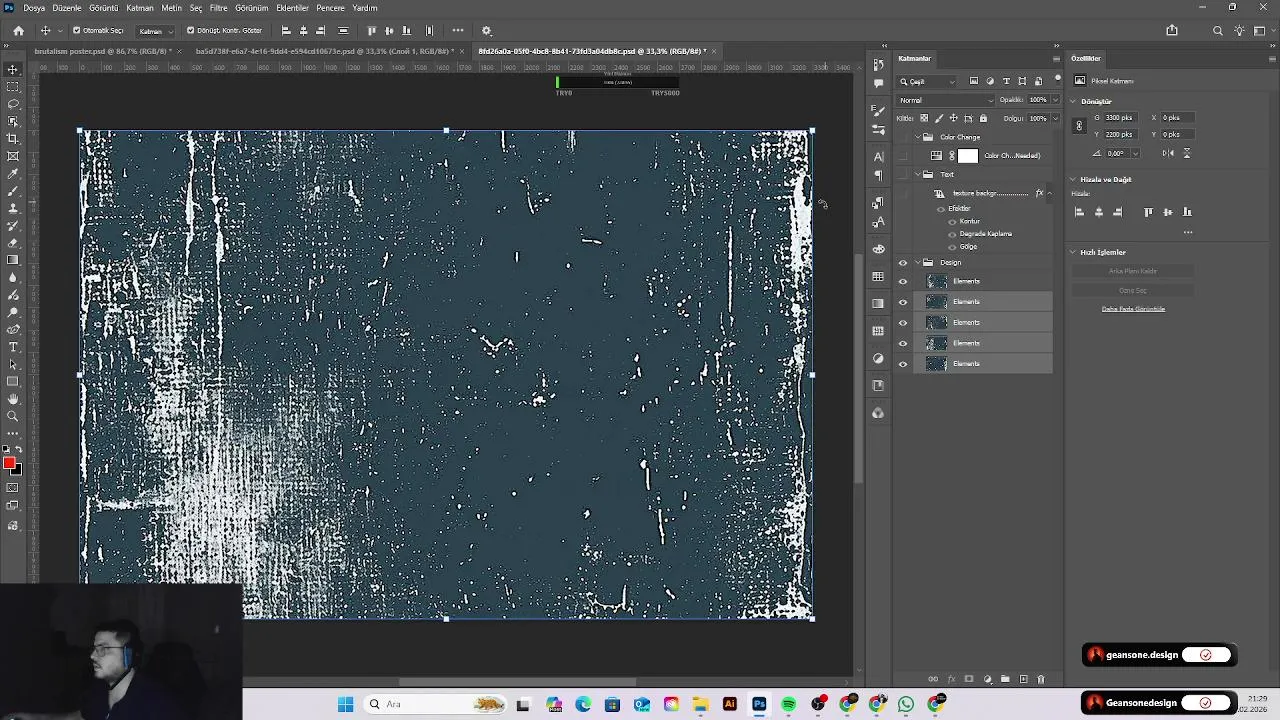Select the Zoom tool

tap(13, 416)
